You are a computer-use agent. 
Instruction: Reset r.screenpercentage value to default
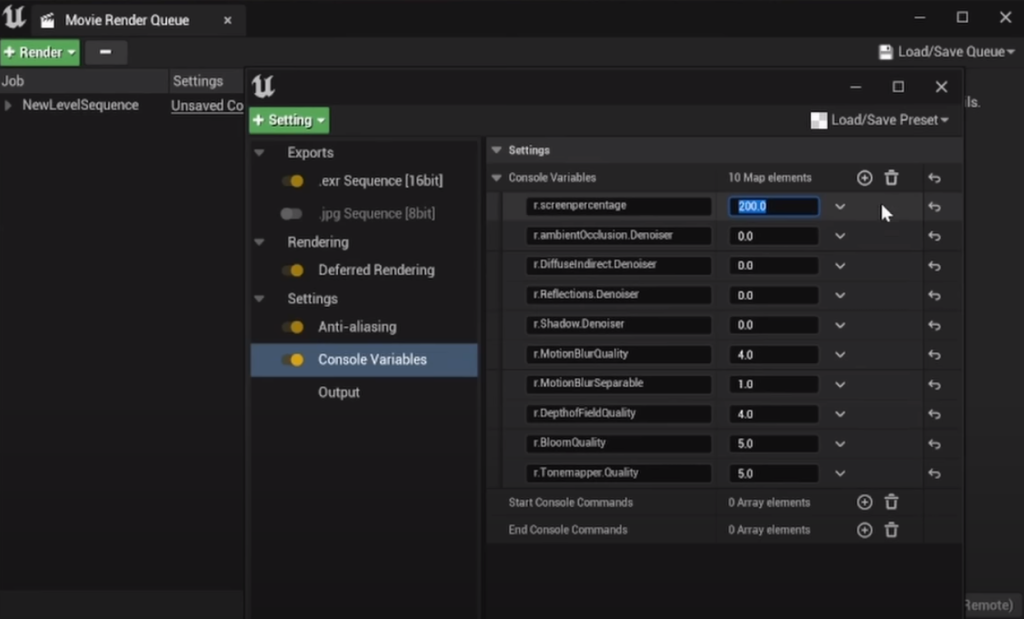pyautogui.click(x=934, y=207)
